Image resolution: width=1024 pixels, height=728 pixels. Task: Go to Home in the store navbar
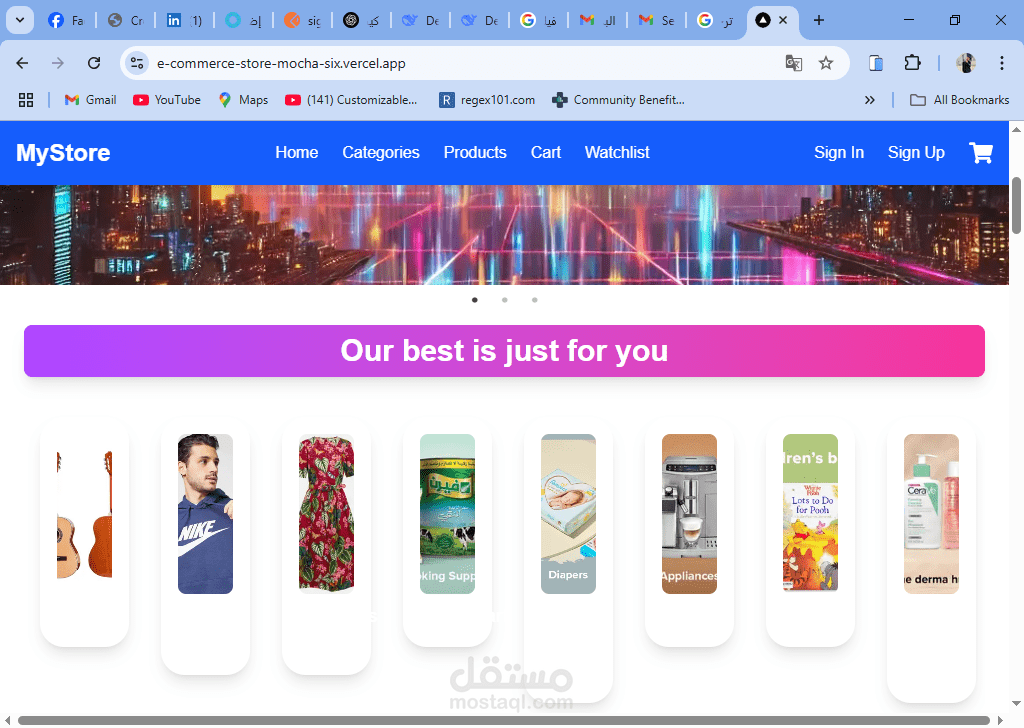296,153
